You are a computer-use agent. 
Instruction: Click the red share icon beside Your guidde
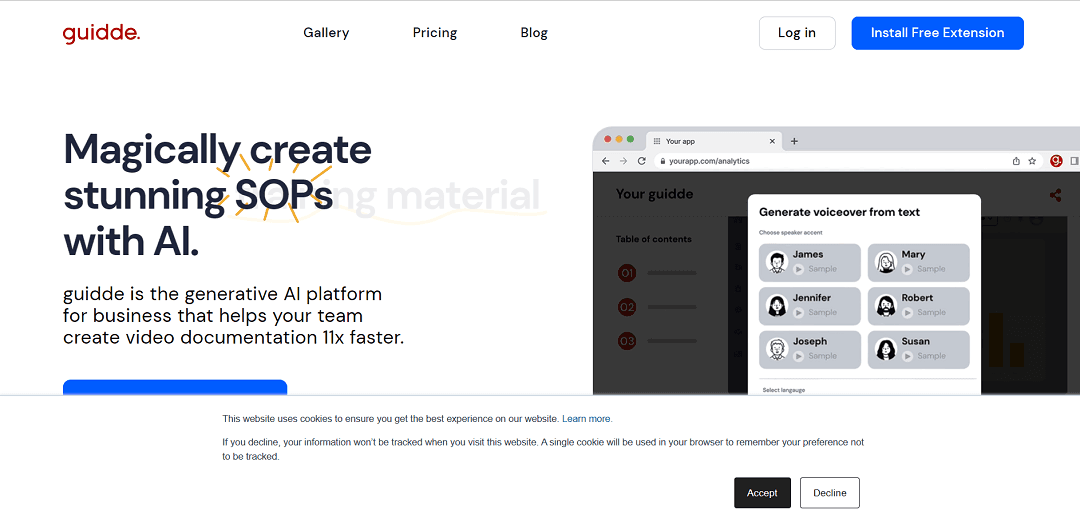tap(1055, 195)
